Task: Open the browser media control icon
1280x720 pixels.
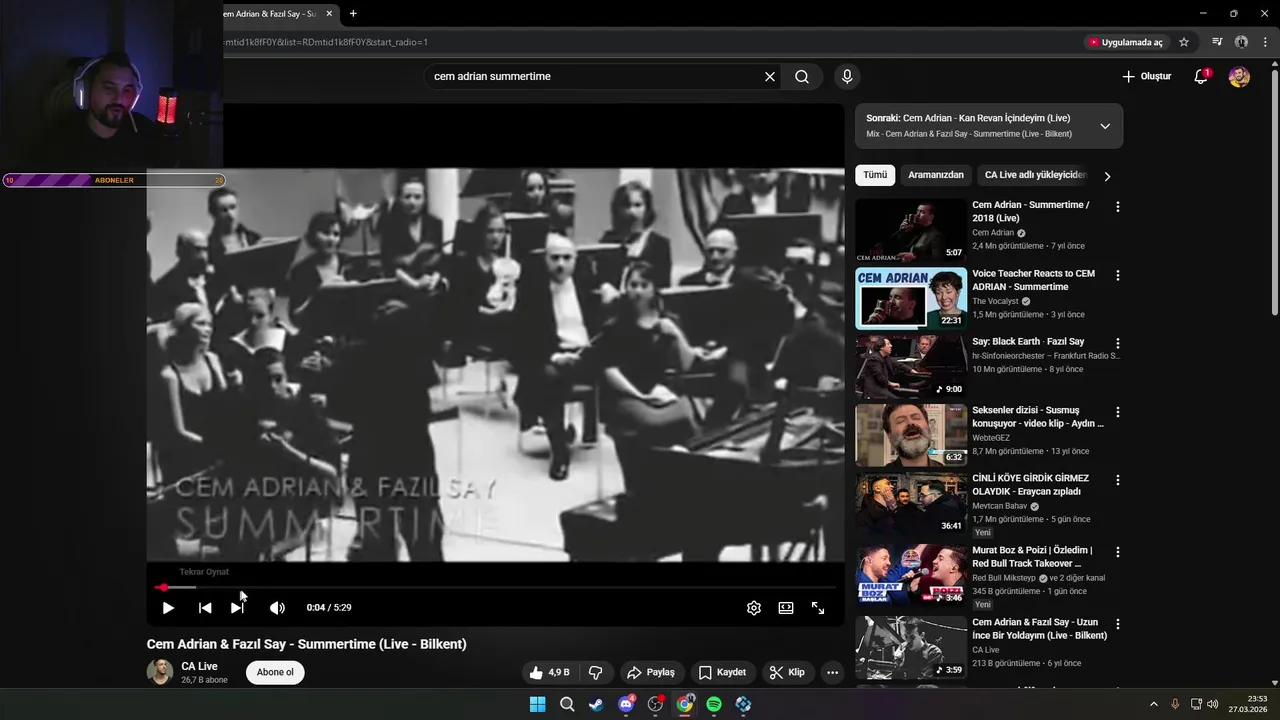Action: click(x=1217, y=42)
